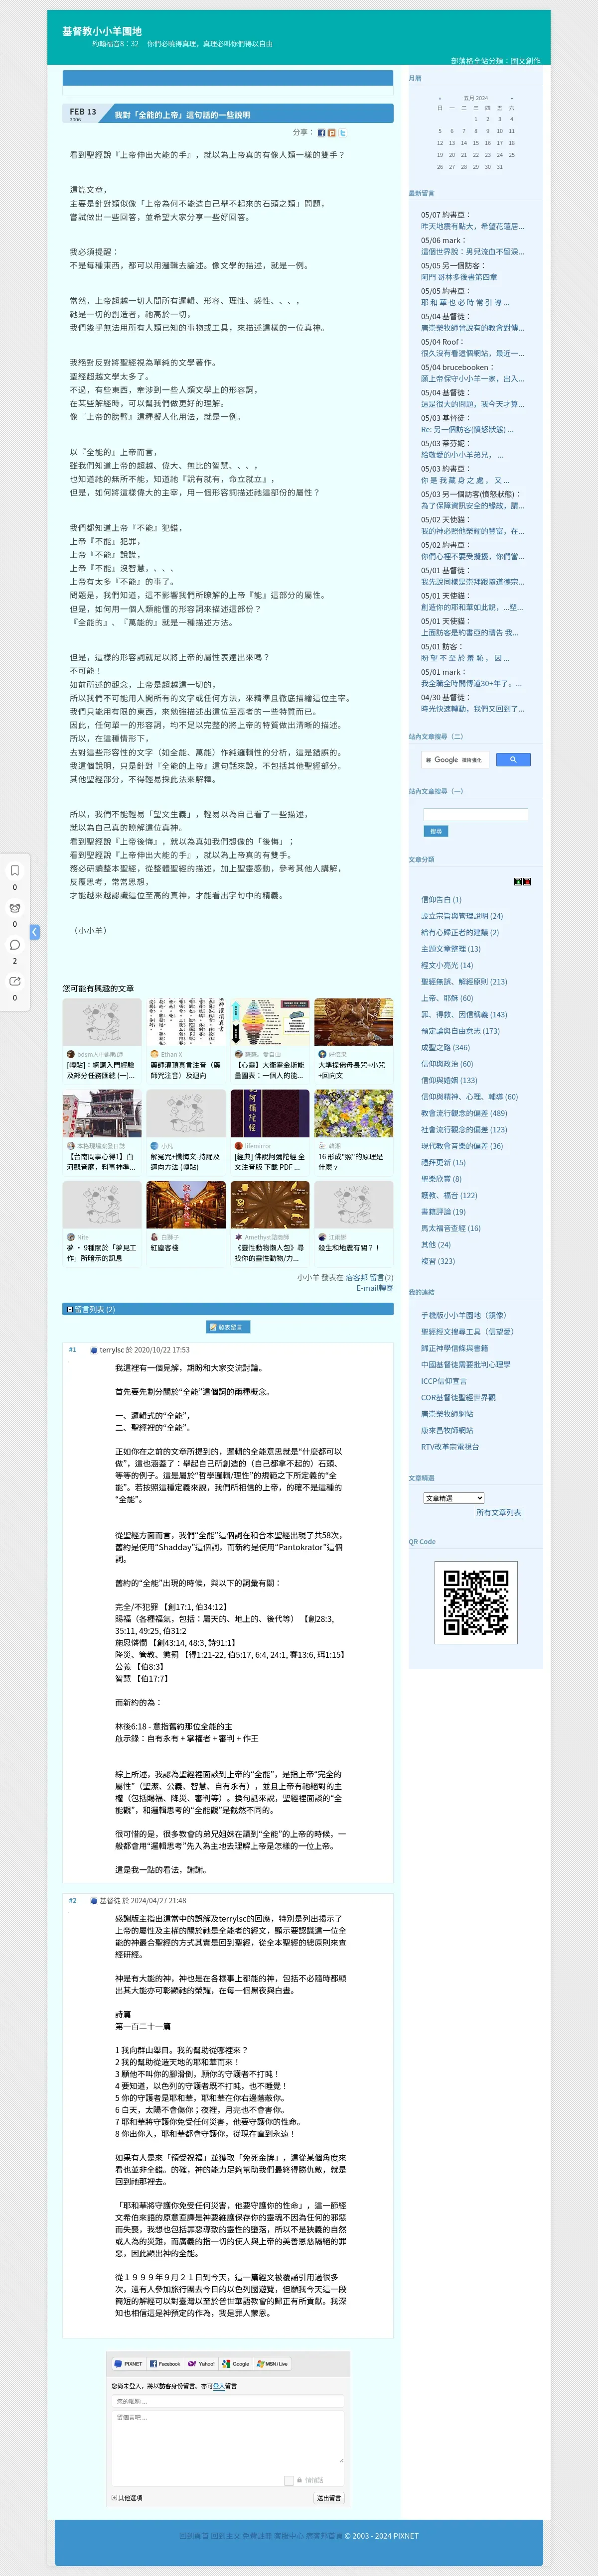This screenshot has height=2576, width=598.
Task: Open the 聖經經文搜尋工具 (信望愛) link
Action: (467, 1332)
